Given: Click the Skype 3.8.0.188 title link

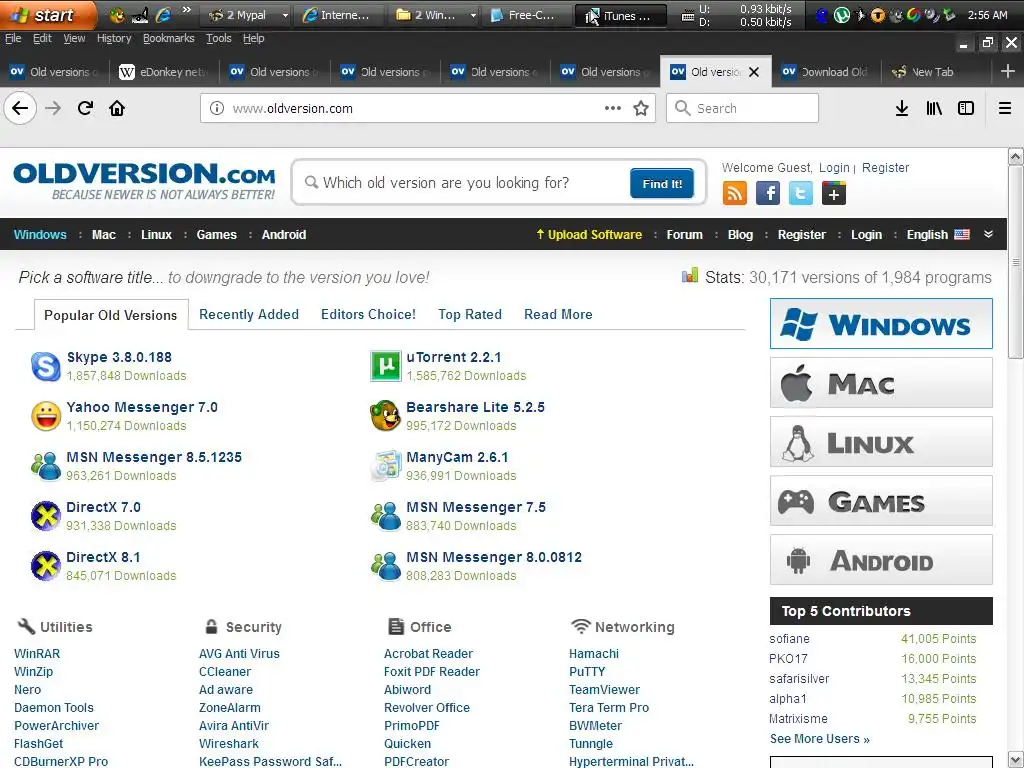Looking at the screenshot, I should click(x=119, y=357).
